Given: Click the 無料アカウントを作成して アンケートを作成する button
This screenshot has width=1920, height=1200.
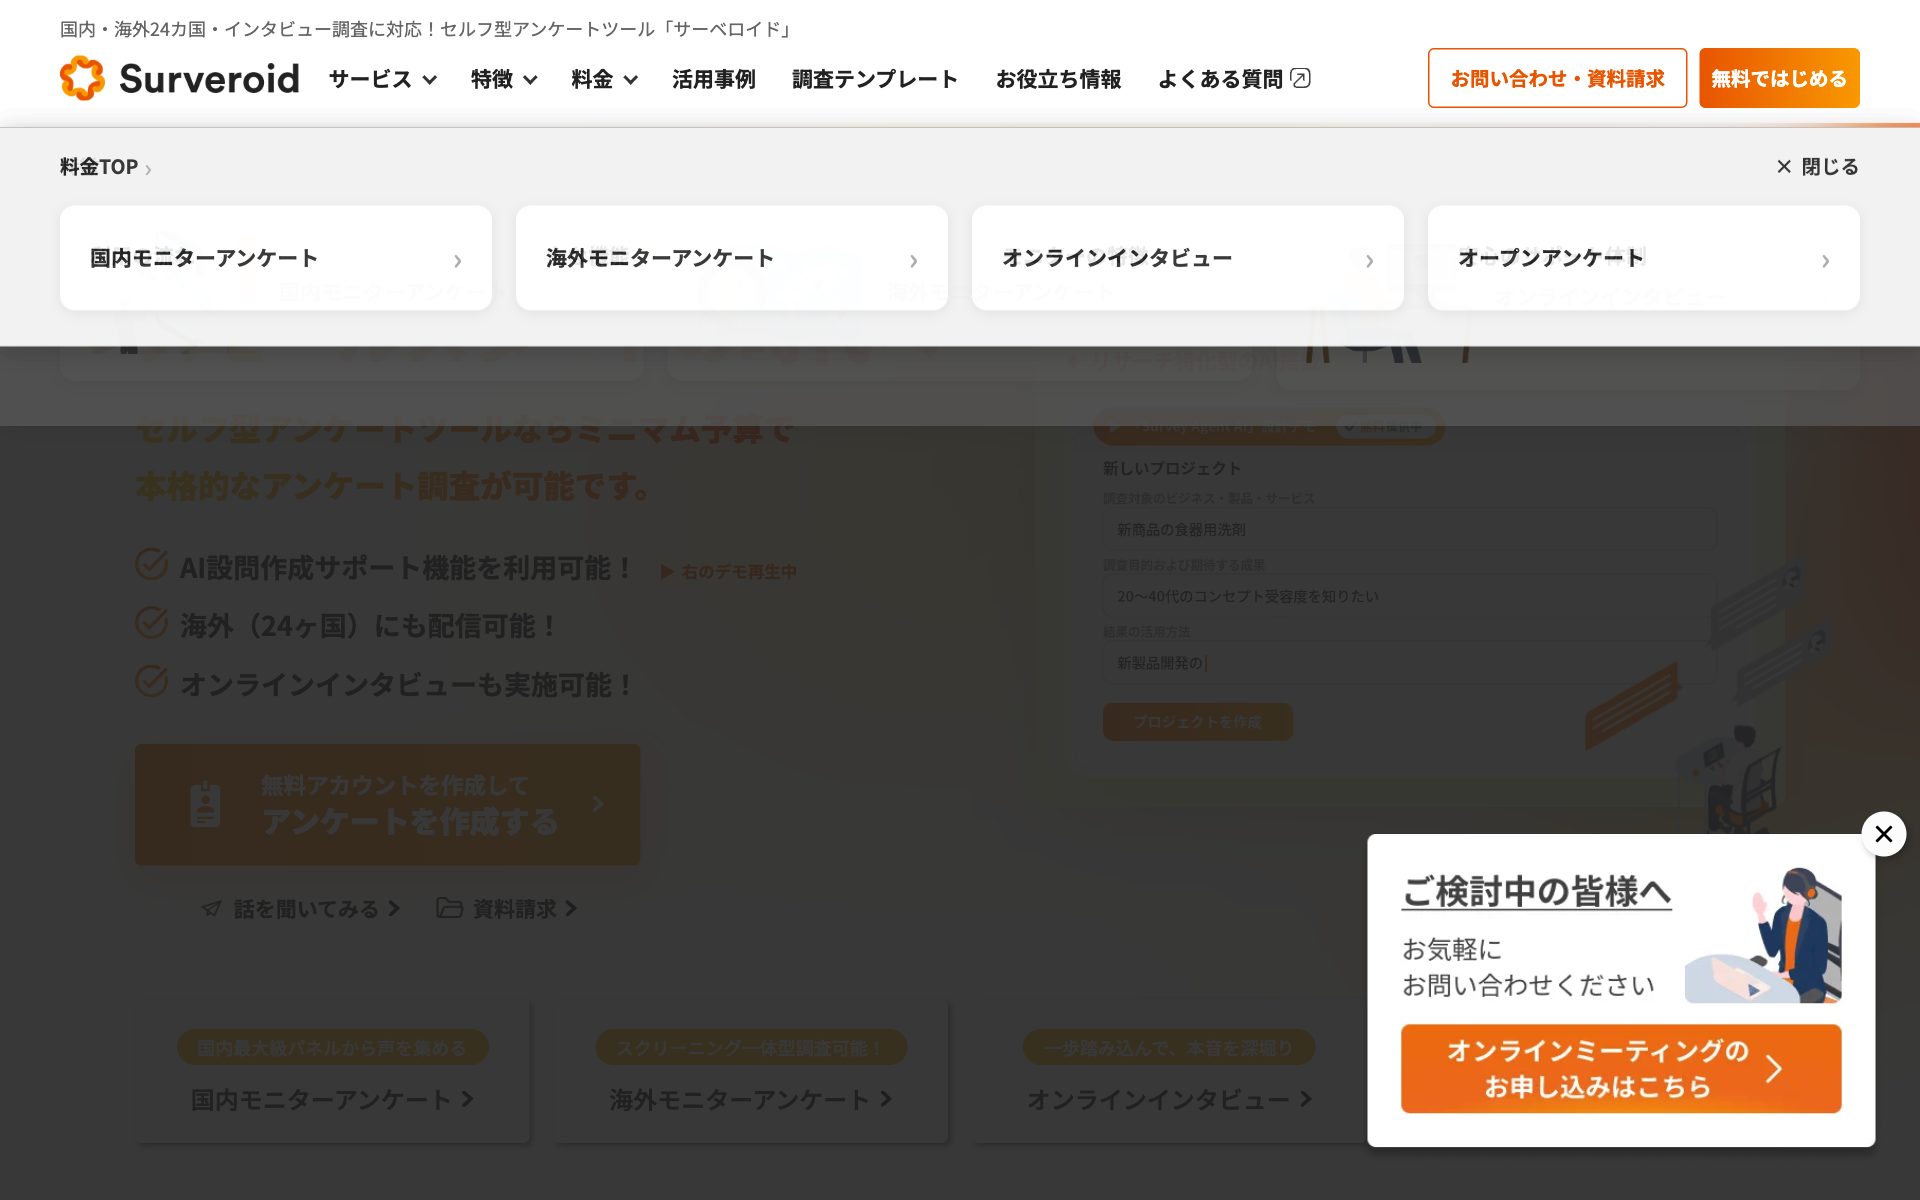Looking at the screenshot, I should click(388, 804).
